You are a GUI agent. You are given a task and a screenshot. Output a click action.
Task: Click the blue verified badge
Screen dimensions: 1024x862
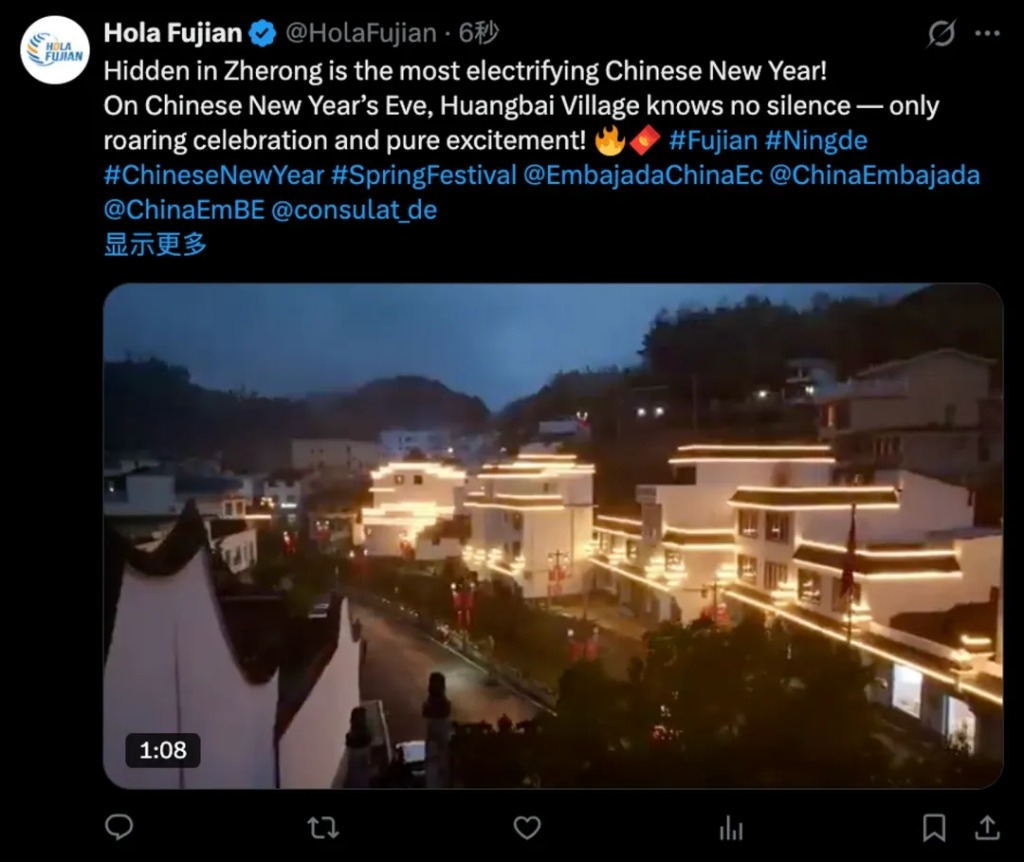pyautogui.click(x=263, y=33)
